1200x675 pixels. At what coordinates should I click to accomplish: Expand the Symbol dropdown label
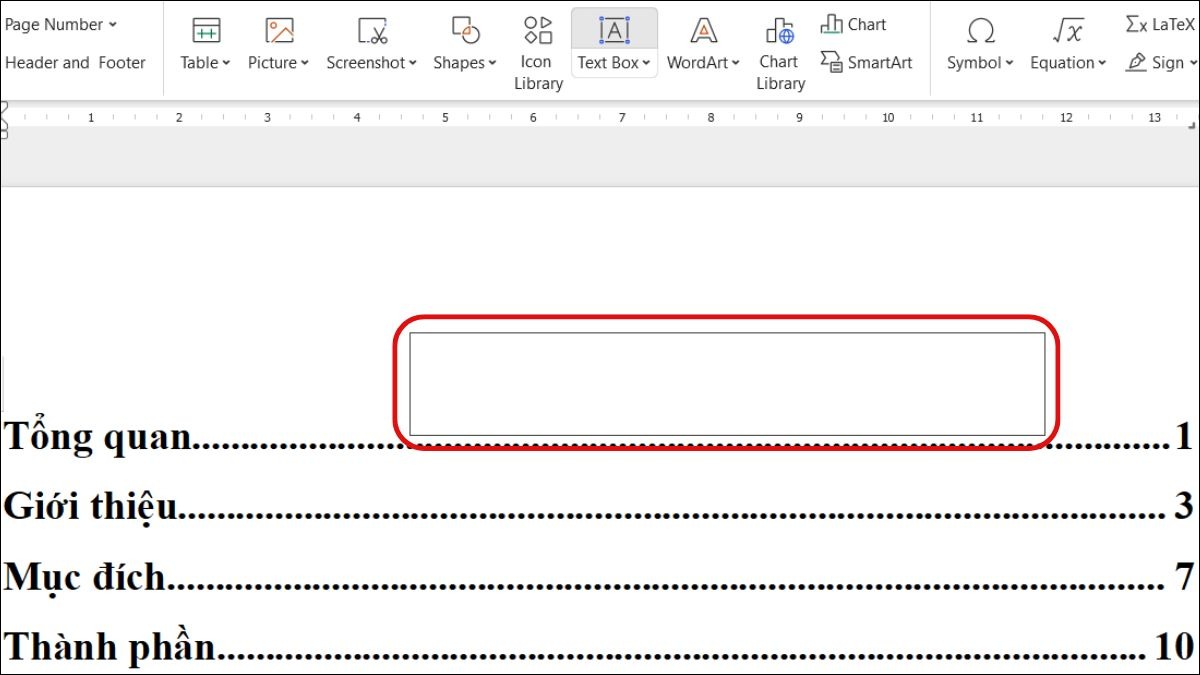(981, 62)
